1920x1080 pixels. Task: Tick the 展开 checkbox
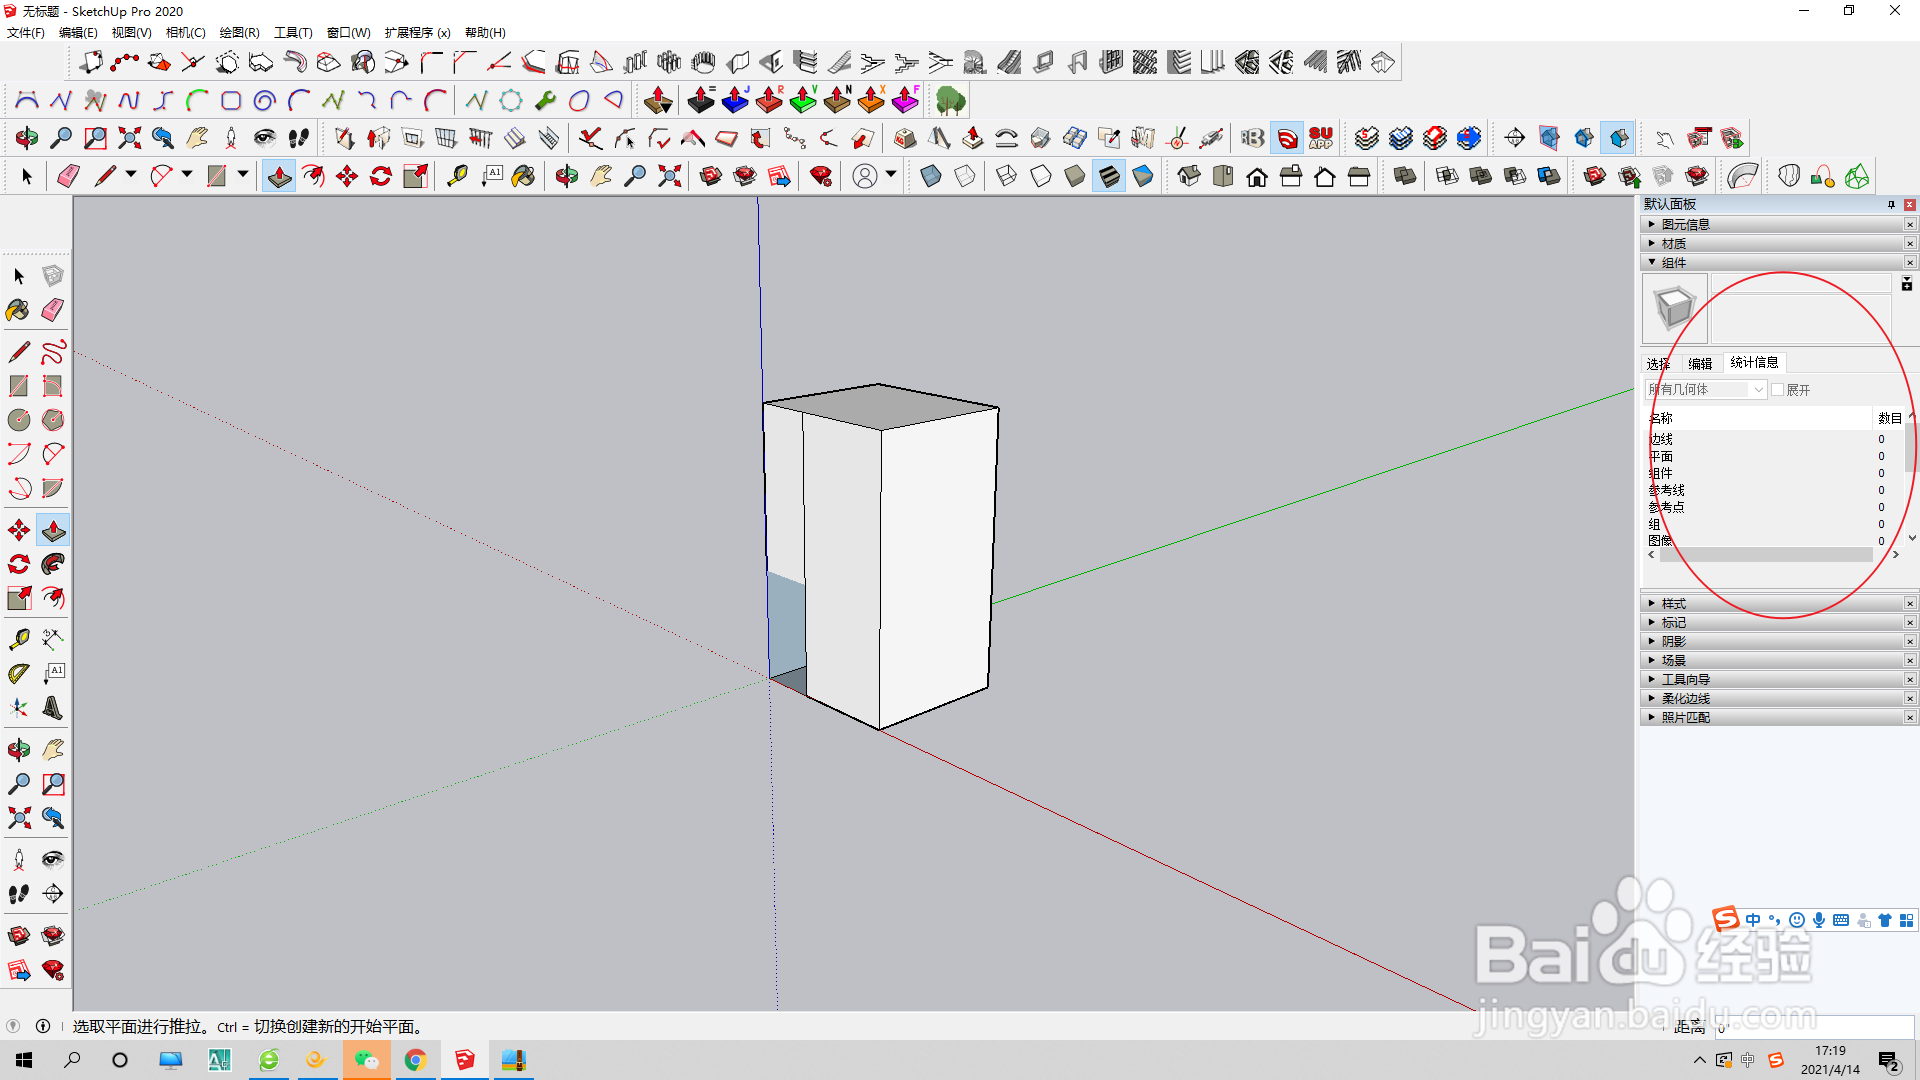[x=1777, y=390]
